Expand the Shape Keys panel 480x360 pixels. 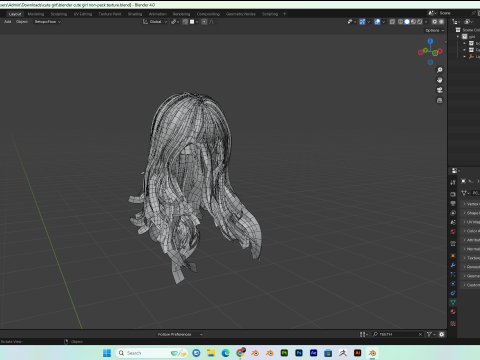(x=471, y=213)
